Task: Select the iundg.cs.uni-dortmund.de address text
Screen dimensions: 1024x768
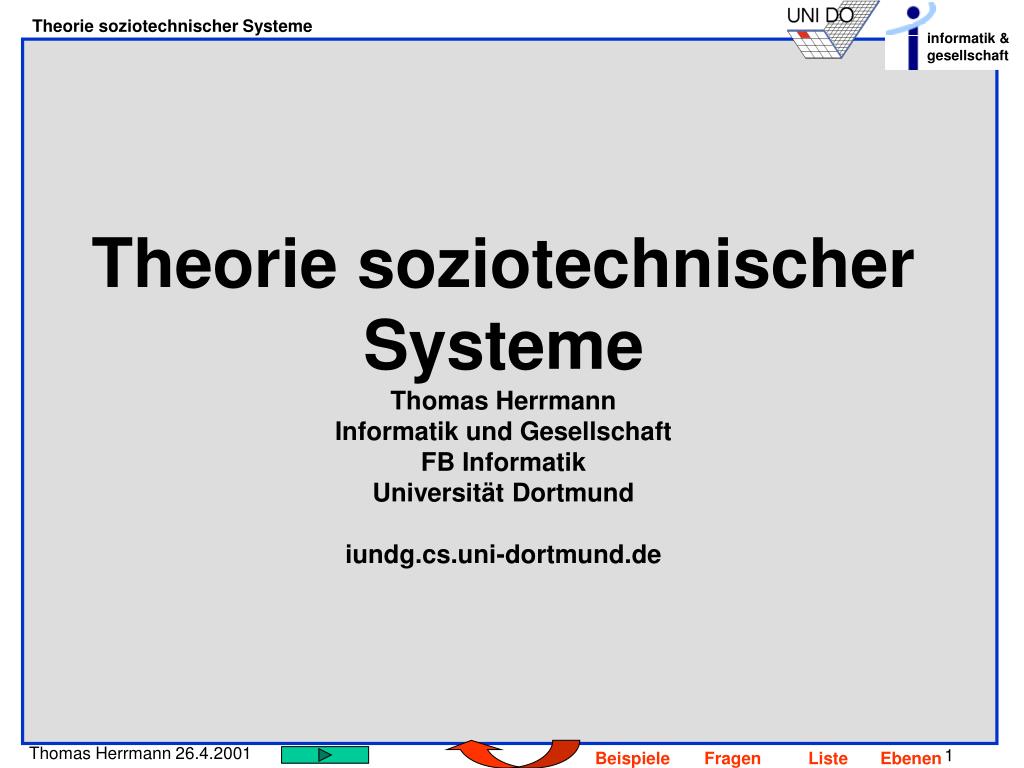Action: click(x=503, y=554)
